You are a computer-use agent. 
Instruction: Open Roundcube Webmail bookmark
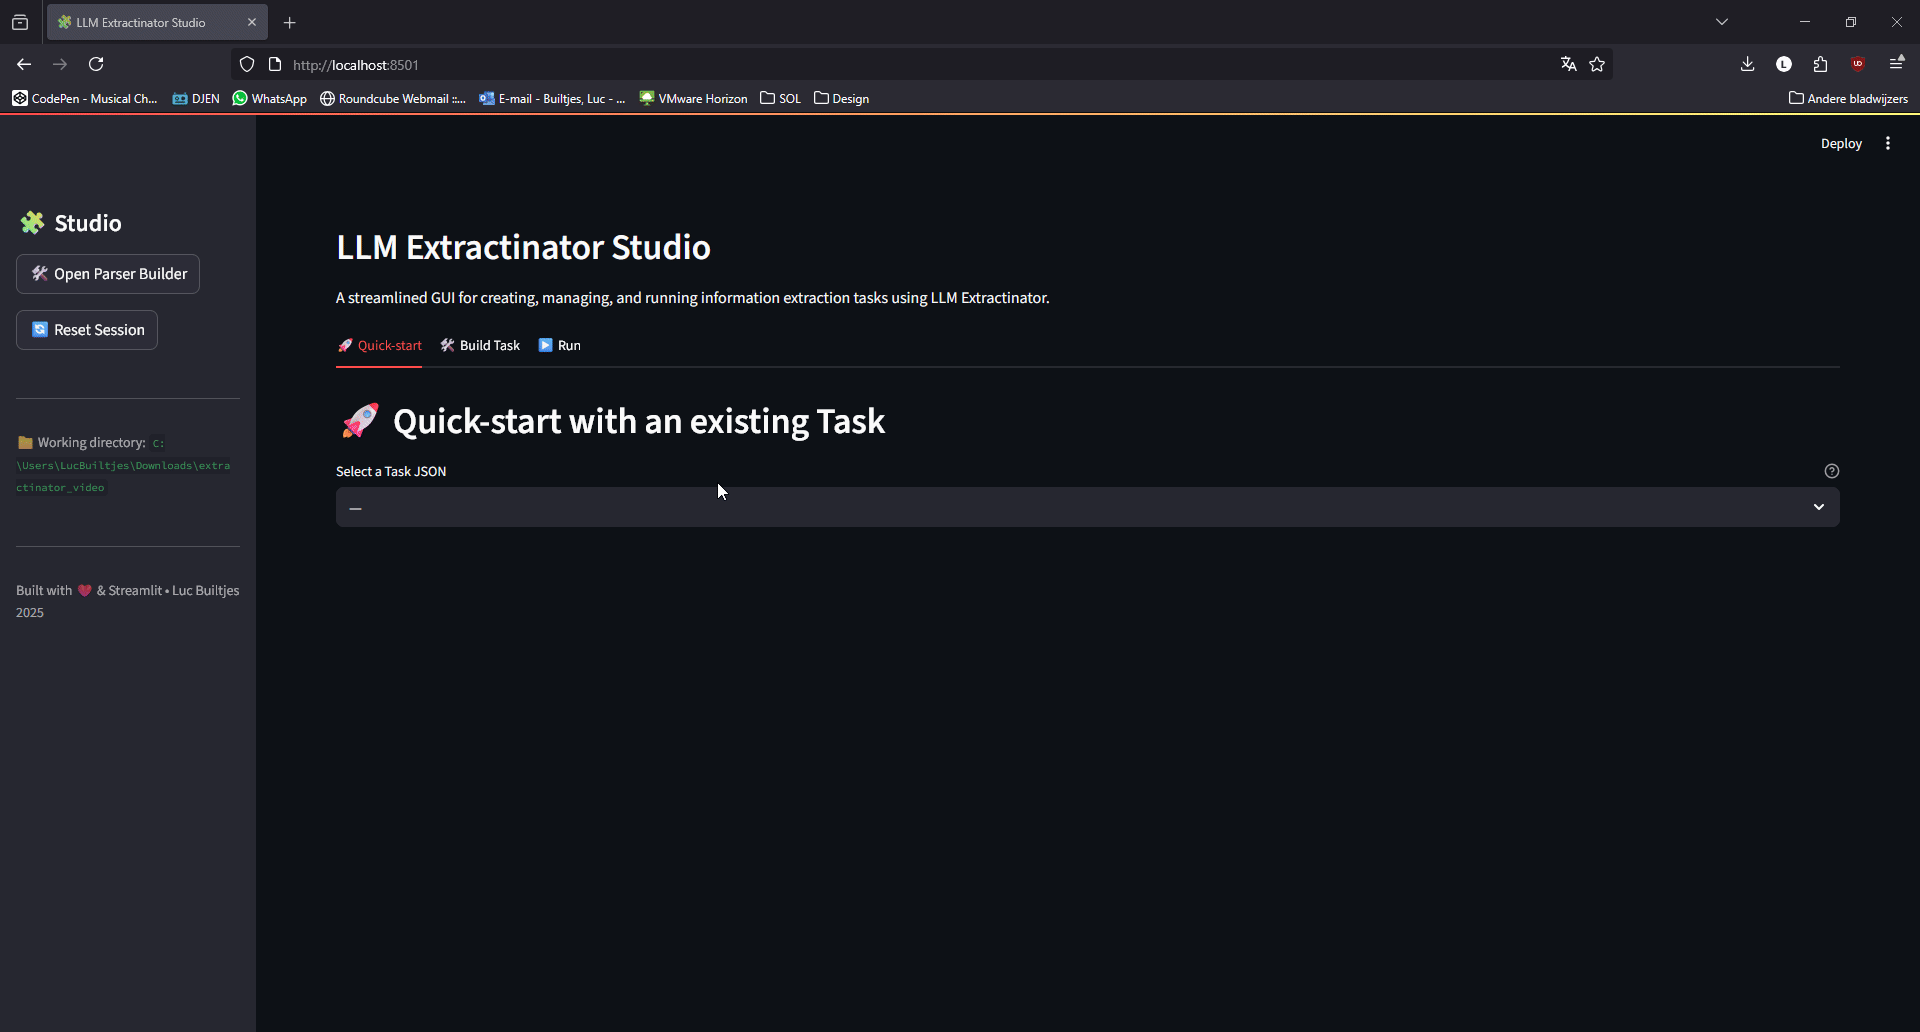pos(393,99)
